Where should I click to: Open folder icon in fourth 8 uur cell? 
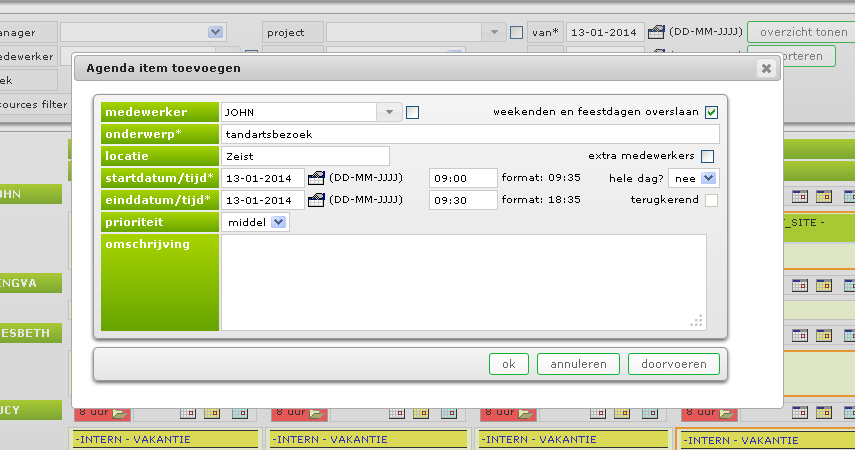[726, 414]
